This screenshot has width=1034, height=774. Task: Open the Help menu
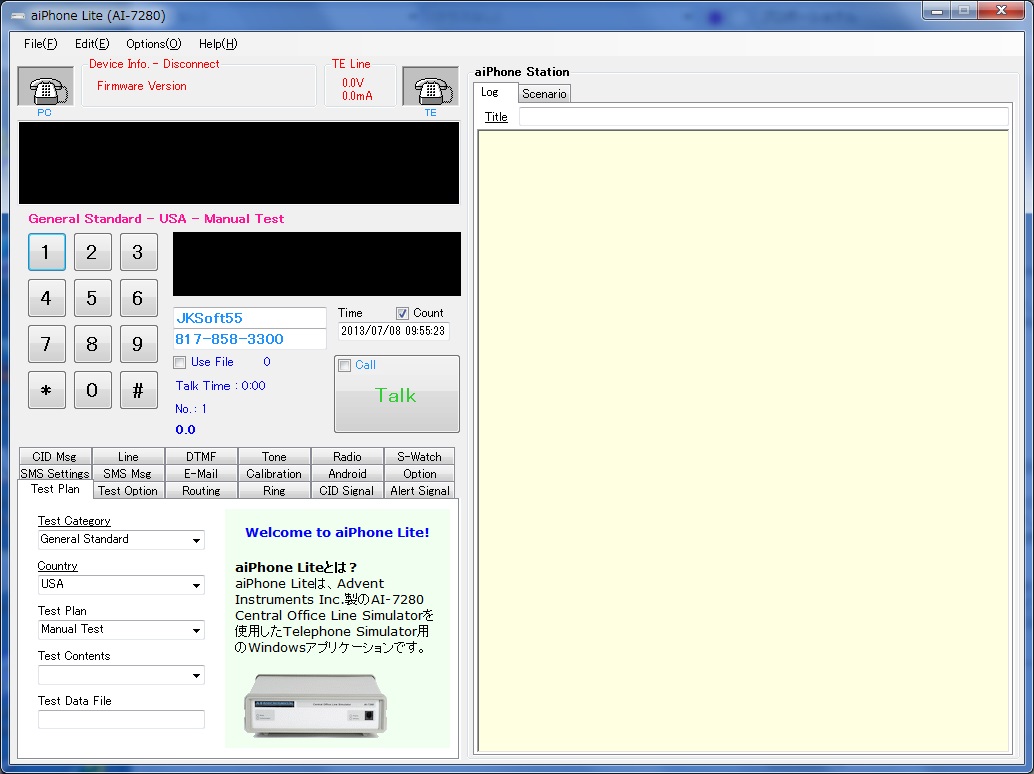(218, 44)
